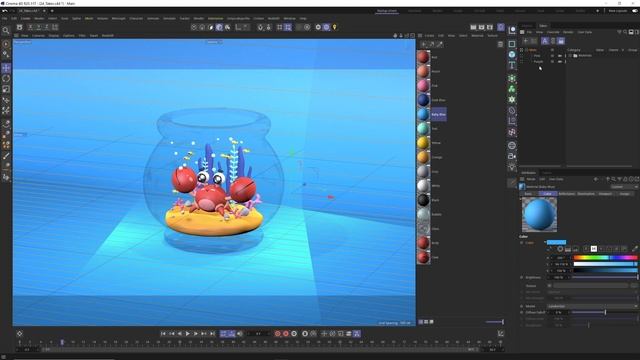Click the Go to end of animation button
The image size is (640, 360).
pos(212,333)
